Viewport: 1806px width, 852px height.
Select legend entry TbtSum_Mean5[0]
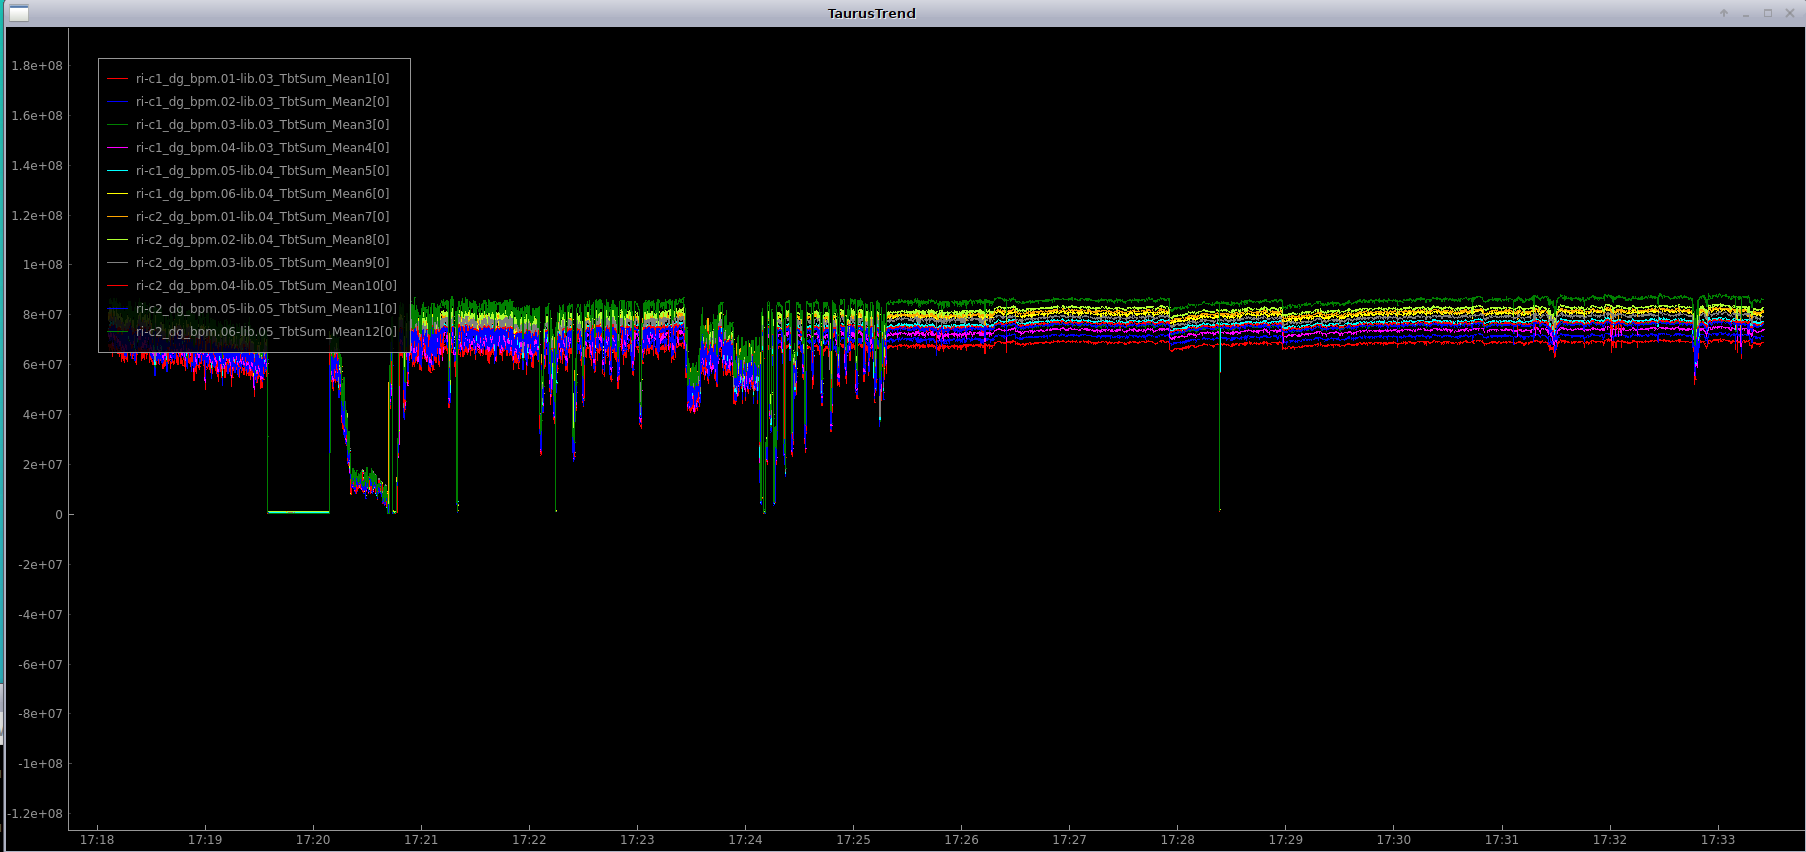pos(262,171)
